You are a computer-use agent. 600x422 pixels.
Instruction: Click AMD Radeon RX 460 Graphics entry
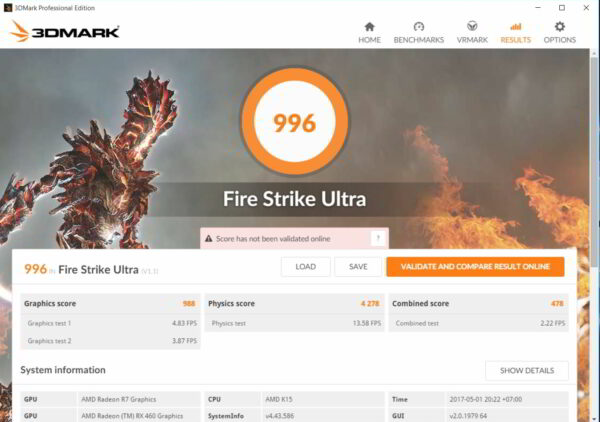[132, 416]
